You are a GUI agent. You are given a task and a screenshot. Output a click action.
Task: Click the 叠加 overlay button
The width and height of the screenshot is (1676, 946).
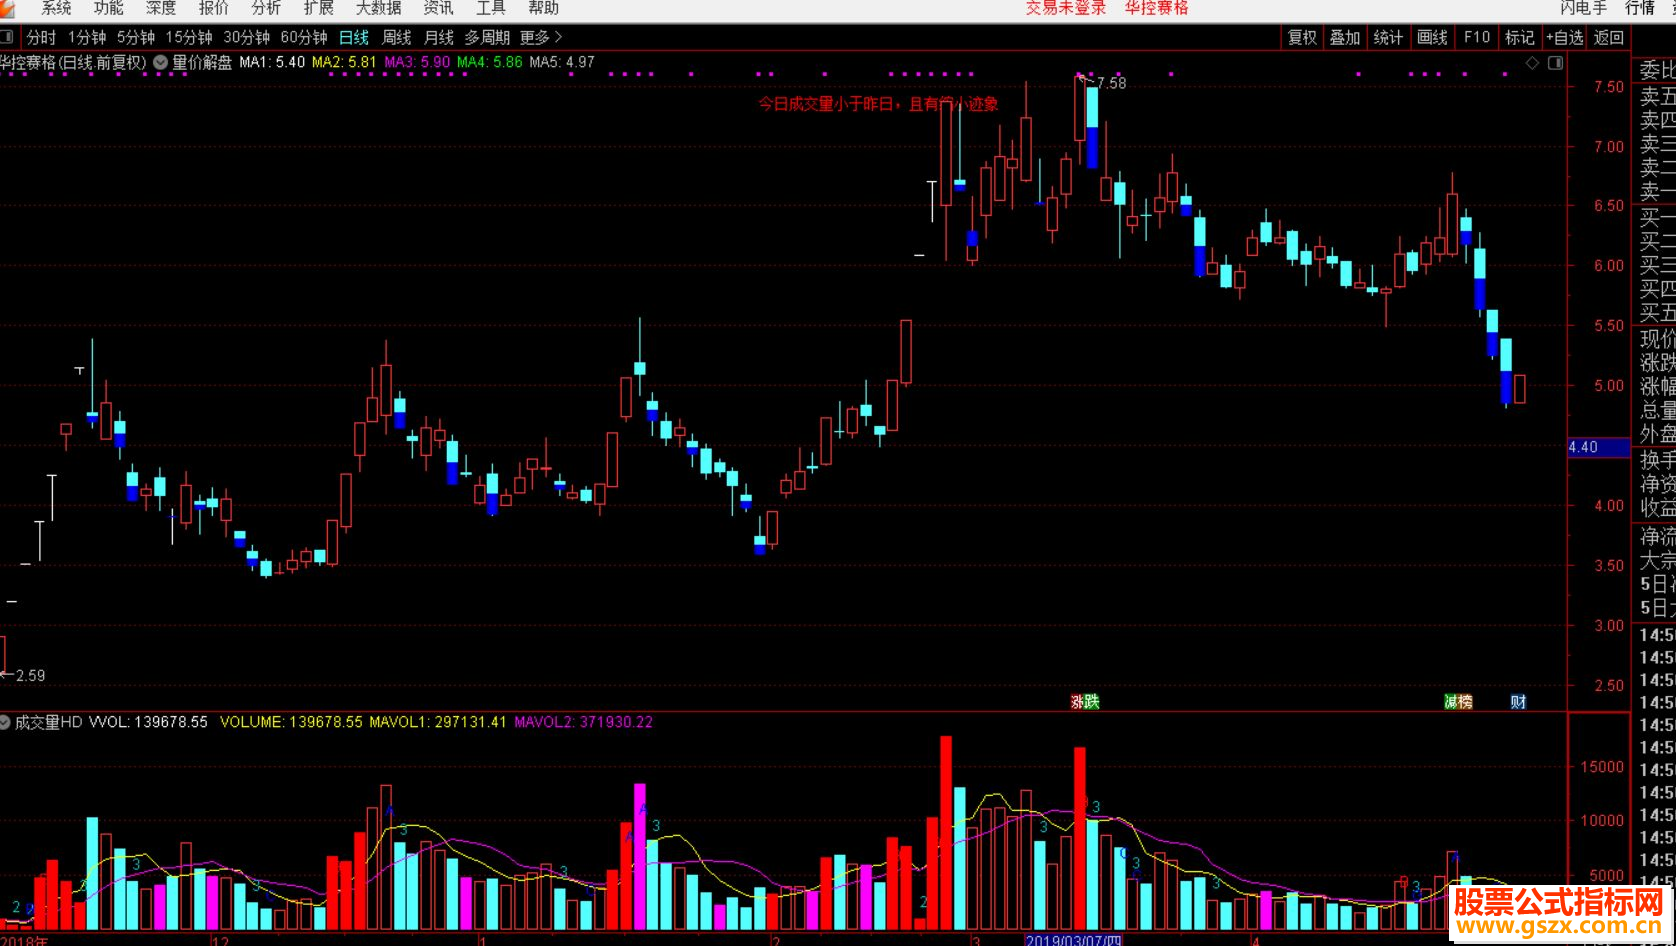[x=1345, y=37]
